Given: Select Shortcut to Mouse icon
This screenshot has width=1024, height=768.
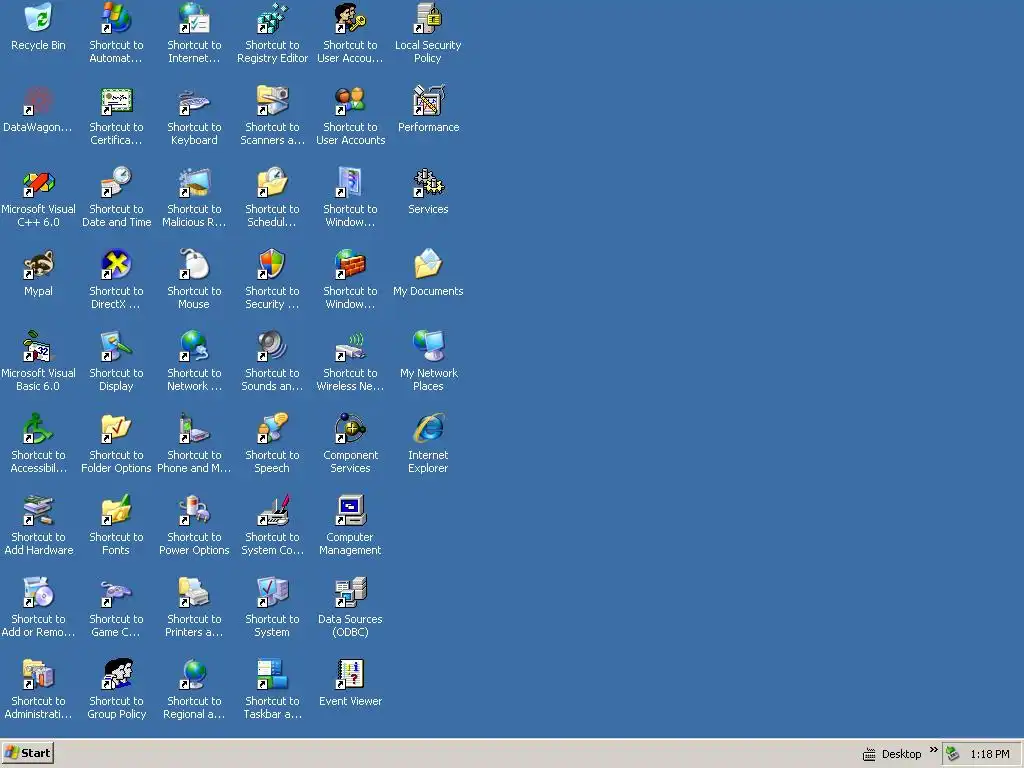Looking at the screenshot, I should coord(194,264).
